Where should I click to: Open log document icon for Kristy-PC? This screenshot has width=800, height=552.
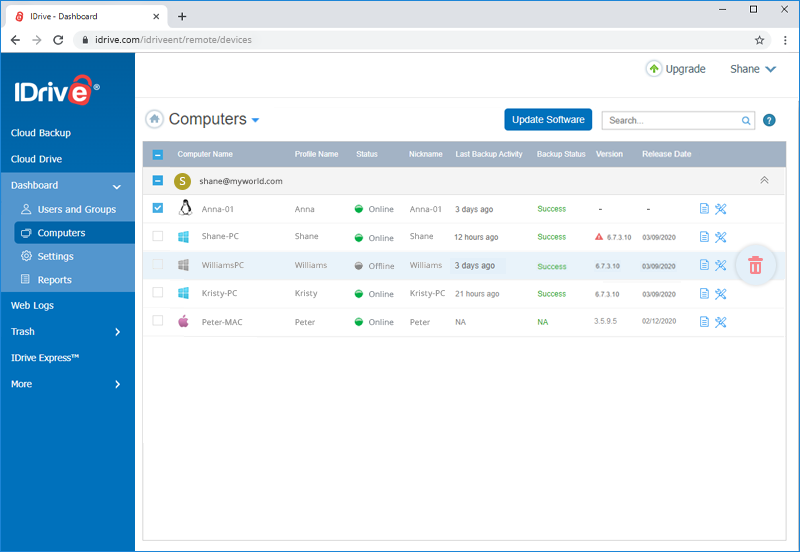[x=704, y=294]
